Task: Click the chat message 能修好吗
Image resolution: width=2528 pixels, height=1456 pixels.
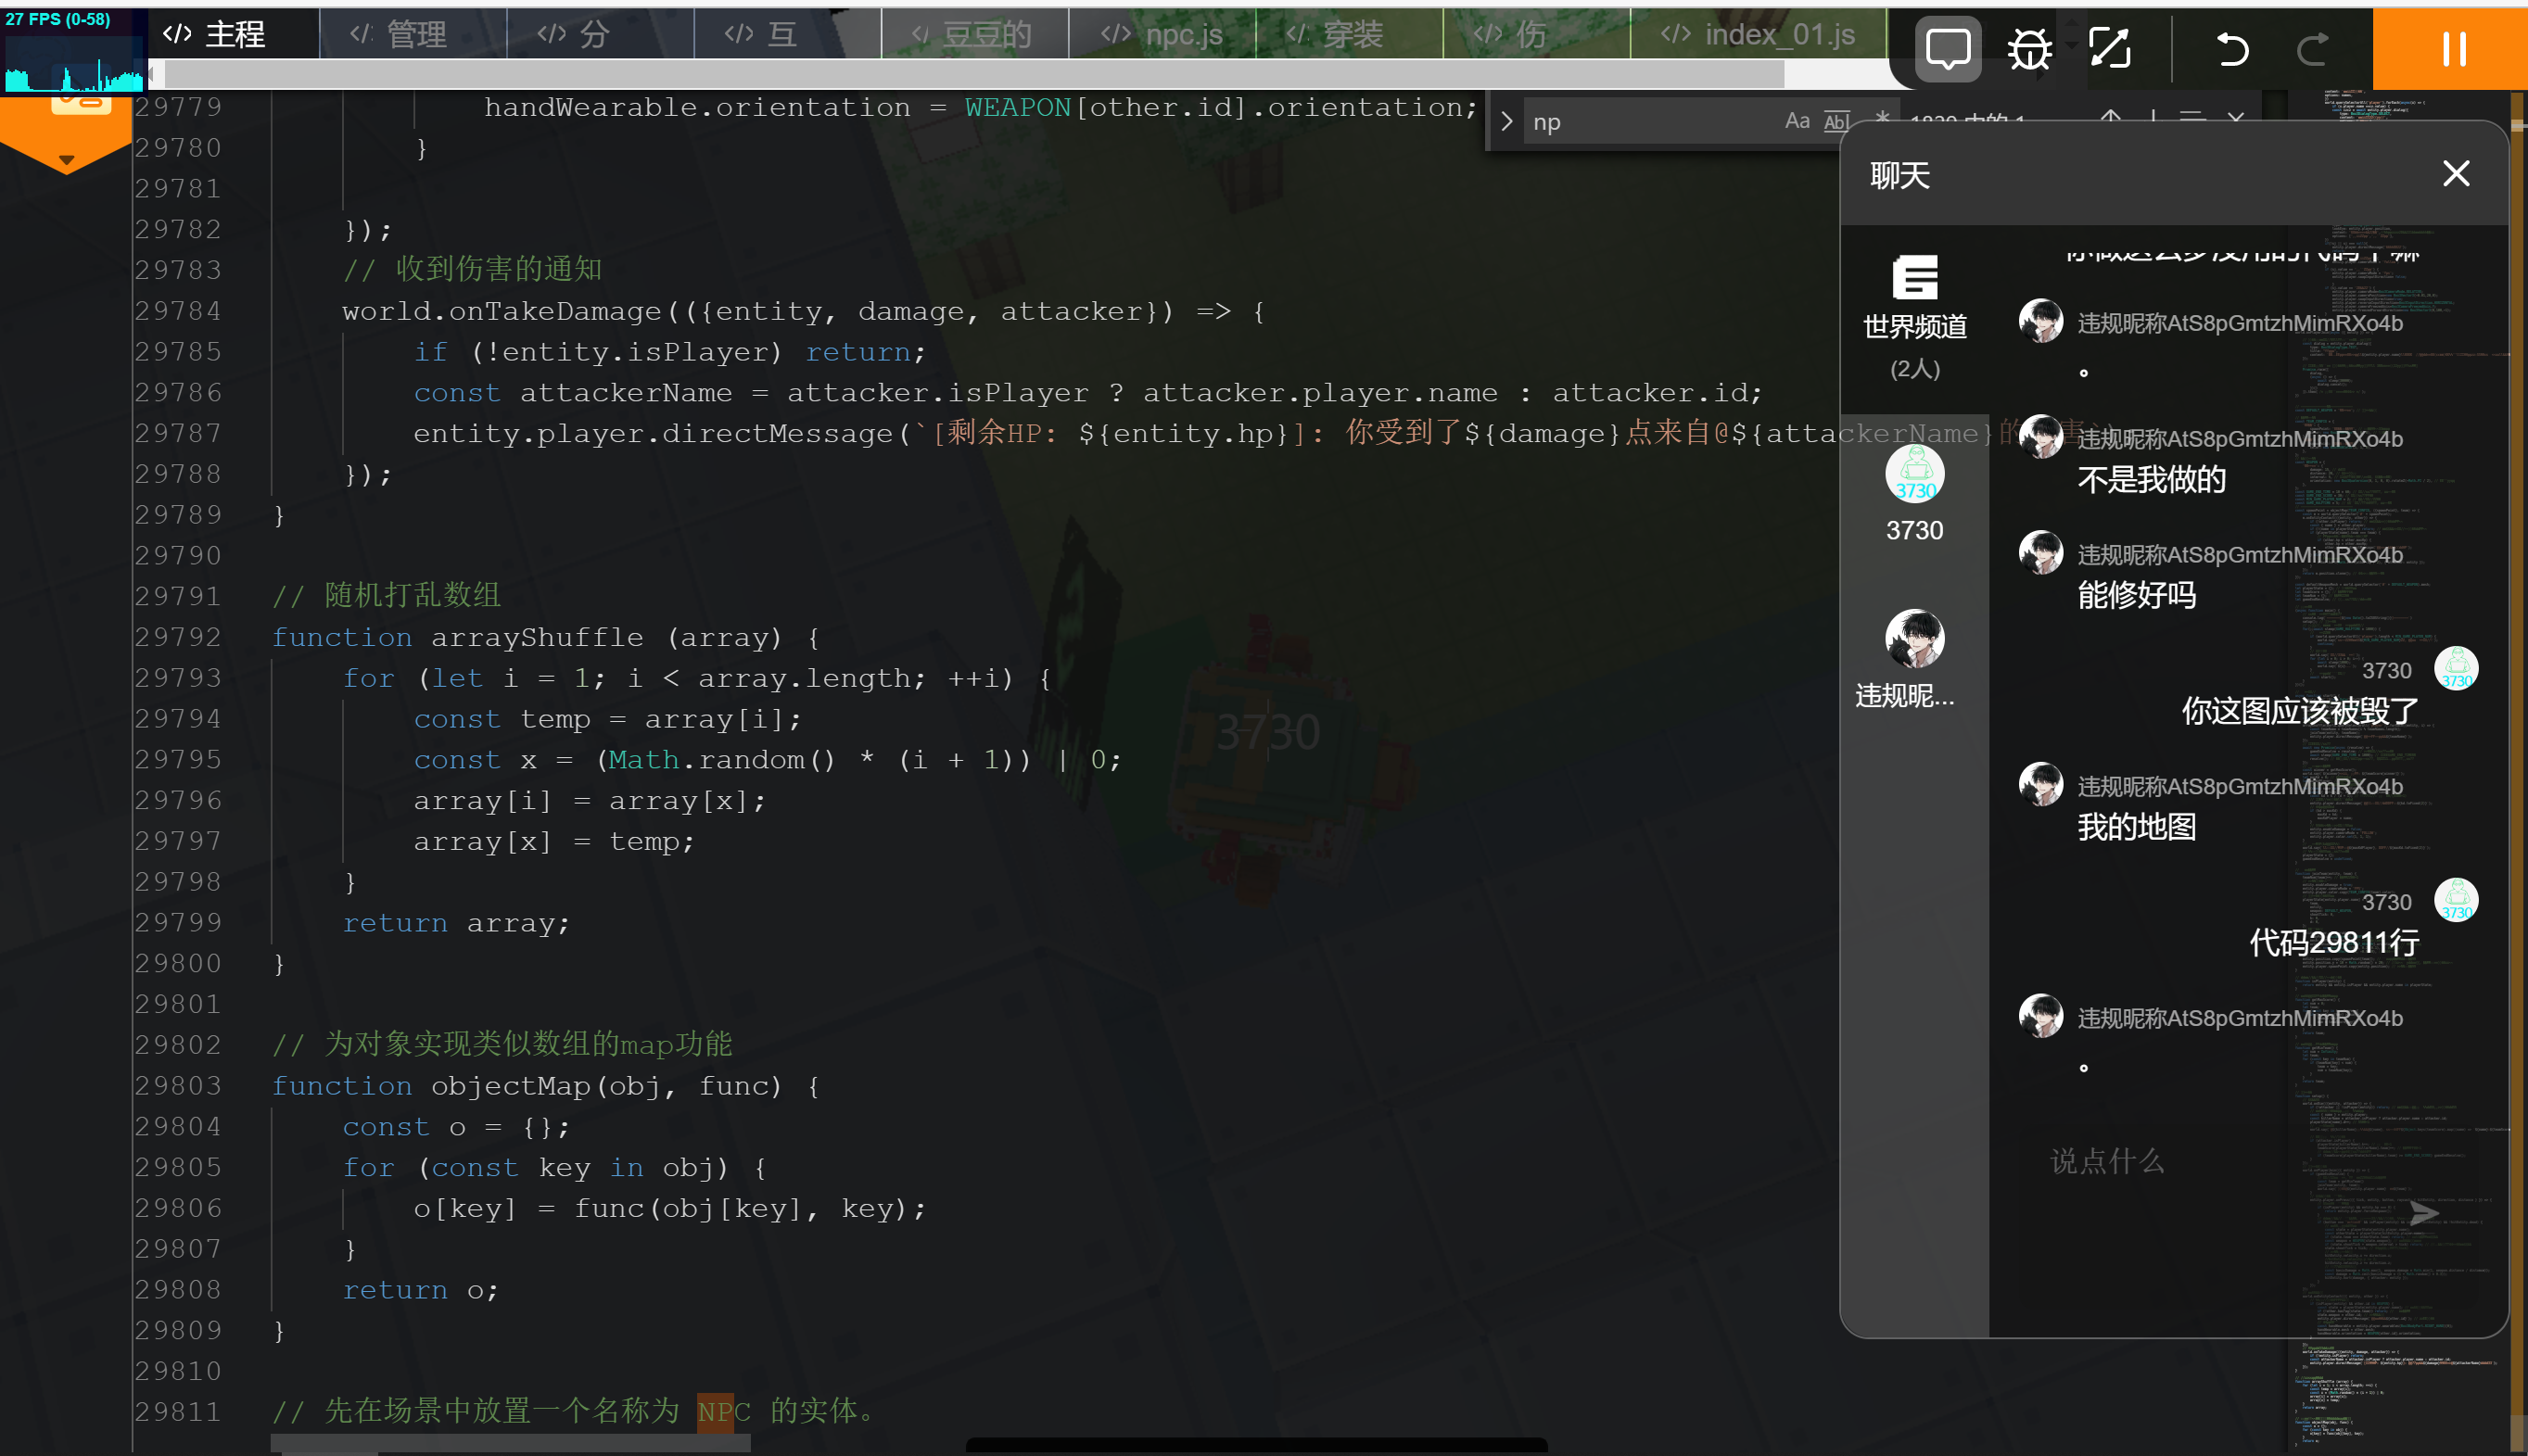Action: (x=2136, y=596)
